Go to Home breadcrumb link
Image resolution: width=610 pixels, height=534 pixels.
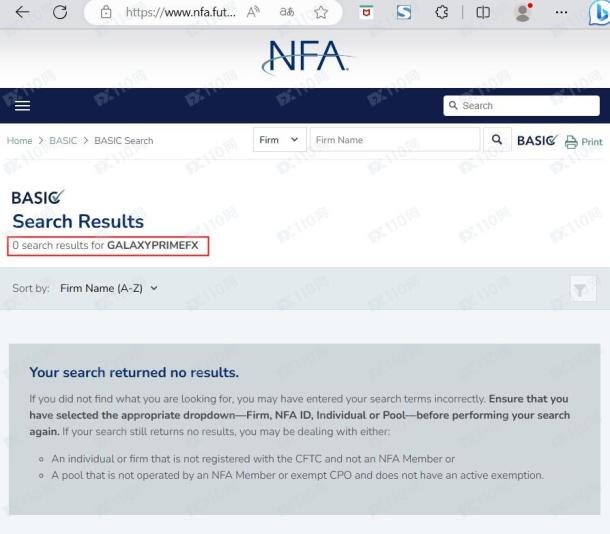(x=19, y=140)
